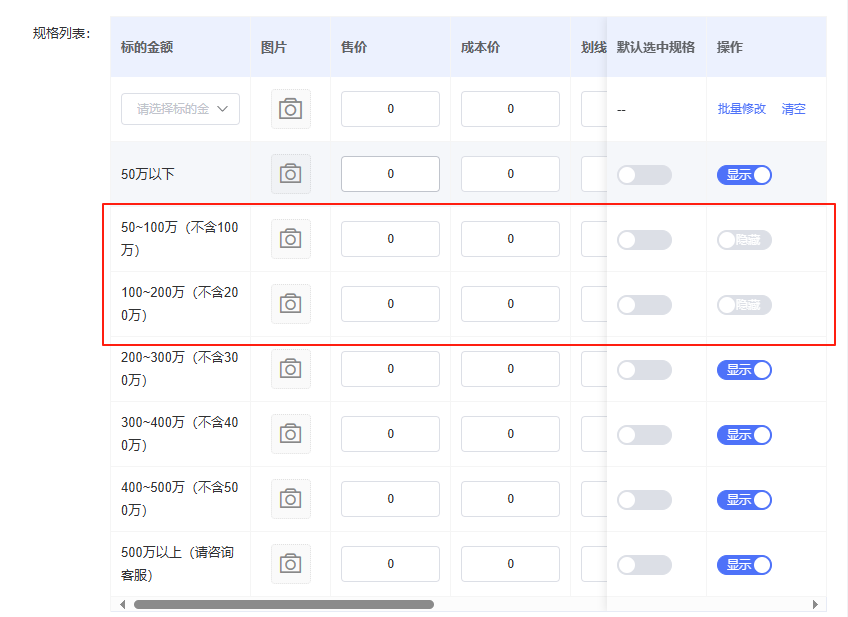Click 成本价 input for 400~500万 row

(x=510, y=499)
